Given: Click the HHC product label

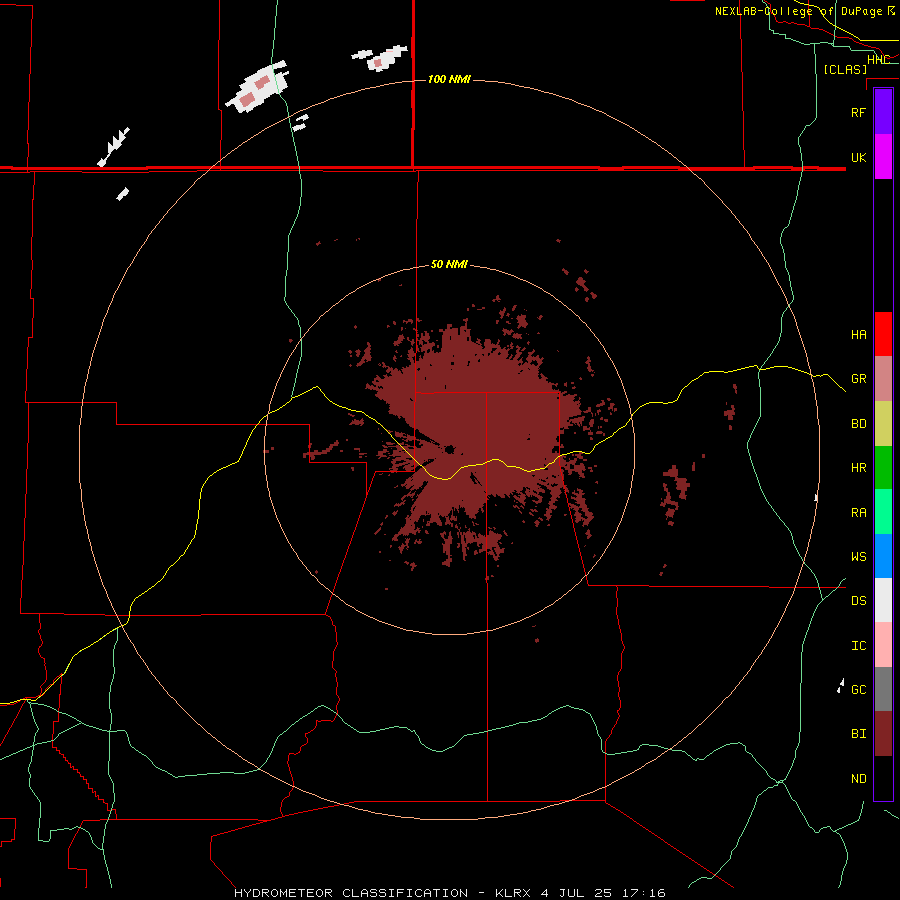Looking at the screenshot, I should tap(878, 59).
